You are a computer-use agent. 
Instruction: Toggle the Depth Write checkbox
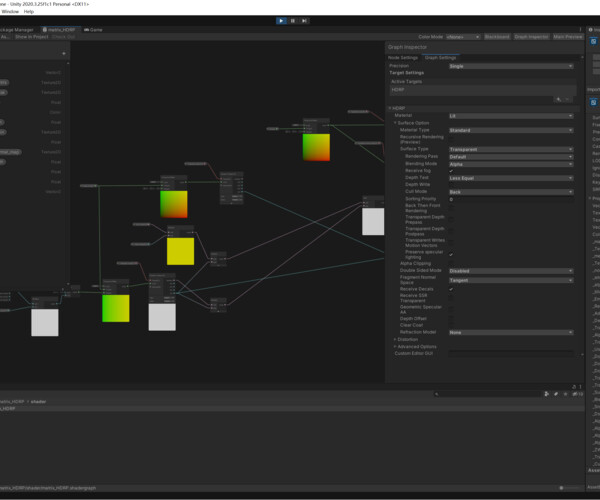[451, 185]
